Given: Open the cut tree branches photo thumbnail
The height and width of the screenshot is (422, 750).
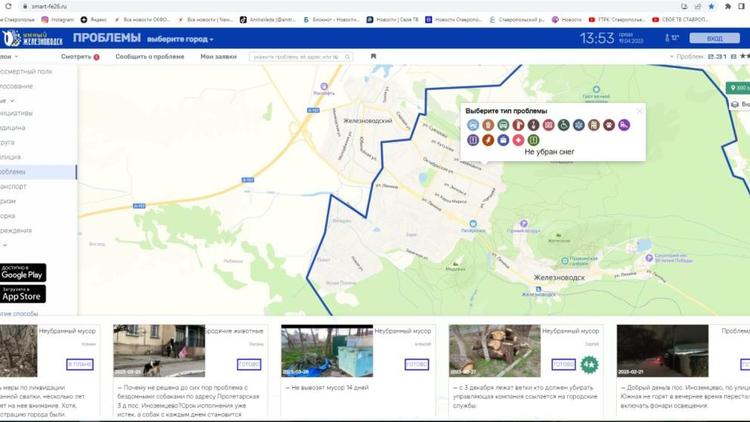Looking at the screenshot, I should [495, 350].
